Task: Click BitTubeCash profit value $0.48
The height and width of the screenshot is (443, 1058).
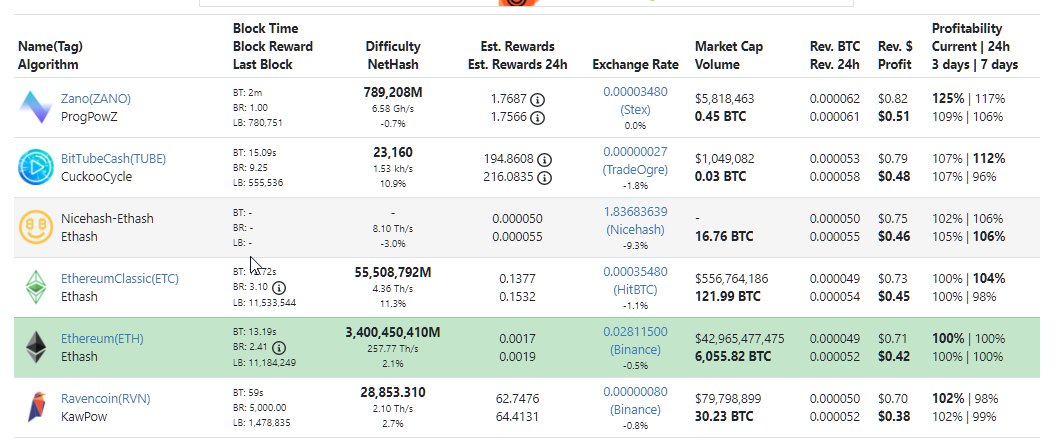Action: point(893,176)
